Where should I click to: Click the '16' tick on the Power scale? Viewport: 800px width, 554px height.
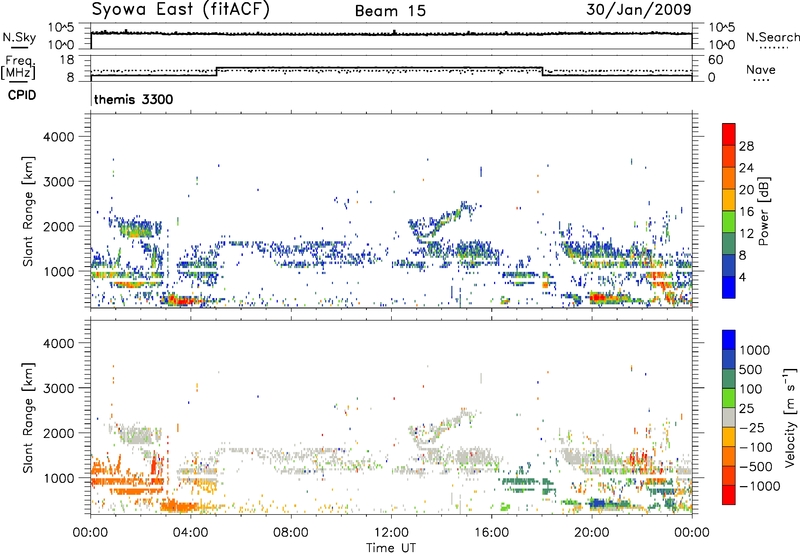click(x=746, y=212)
